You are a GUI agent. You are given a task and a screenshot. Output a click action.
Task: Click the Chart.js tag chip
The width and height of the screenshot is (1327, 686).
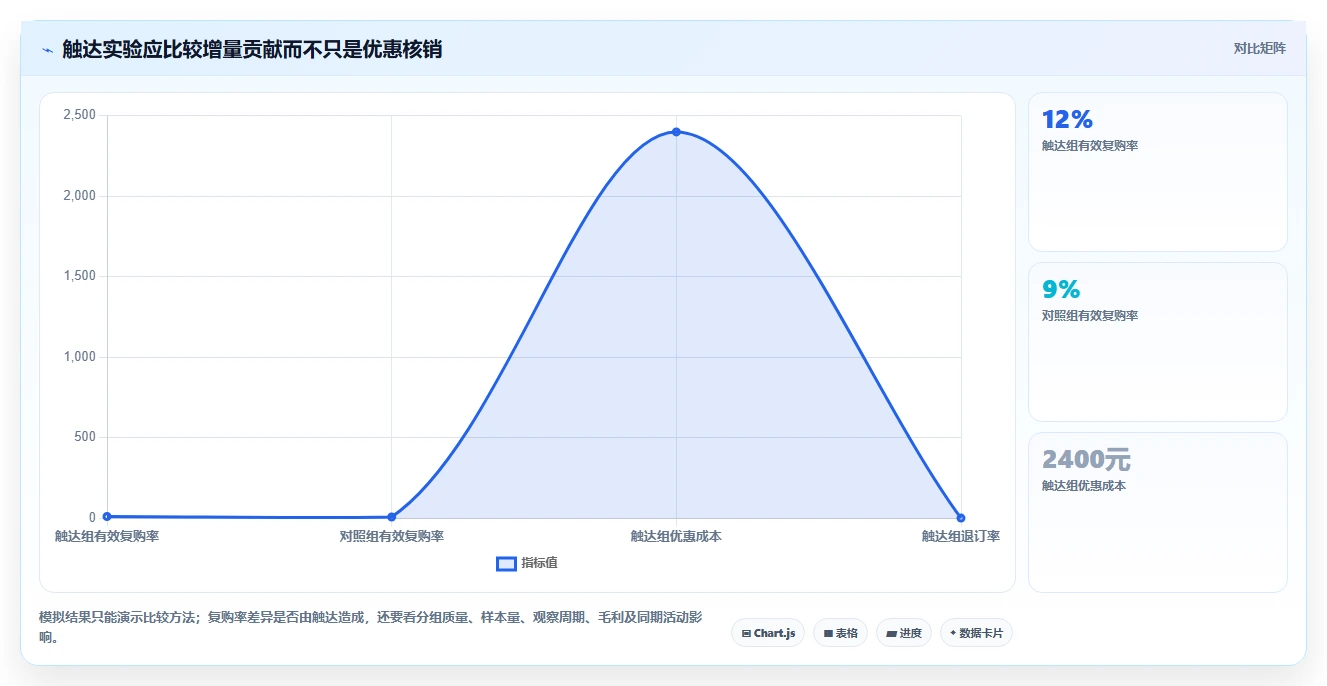[767, 633]
